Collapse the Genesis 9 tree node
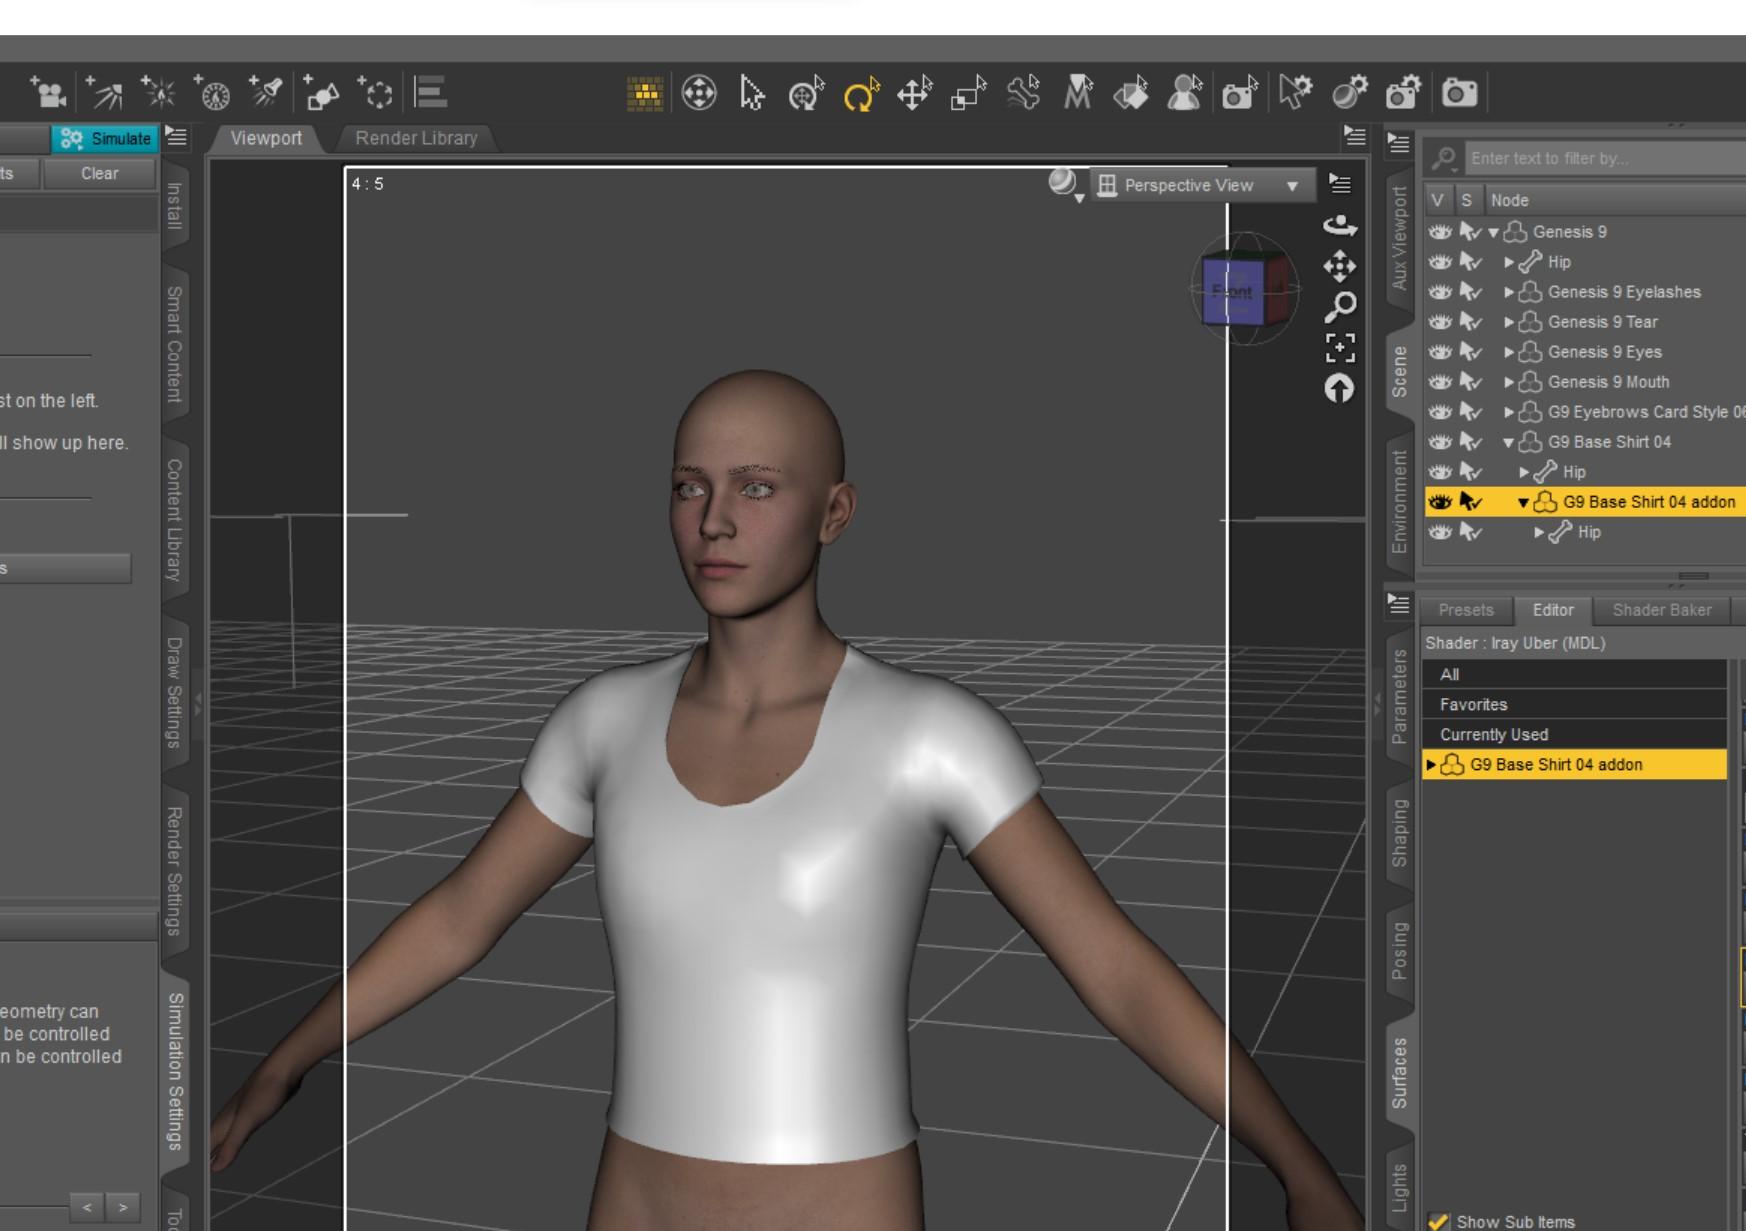 pyautogui.click(x=1493, y=232)
